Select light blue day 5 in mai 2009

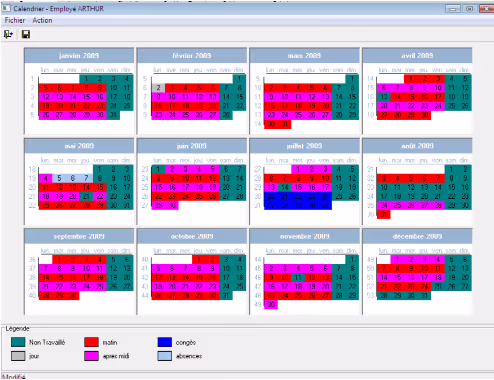tap(59, 178)
